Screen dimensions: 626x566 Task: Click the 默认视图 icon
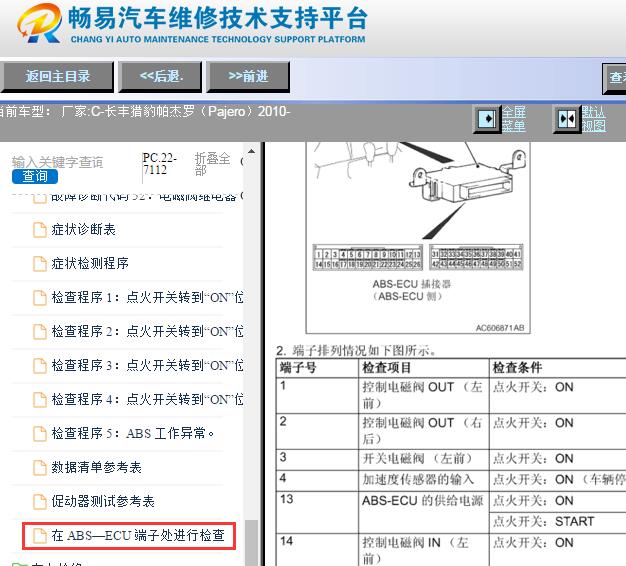click(x=567, y=119)
